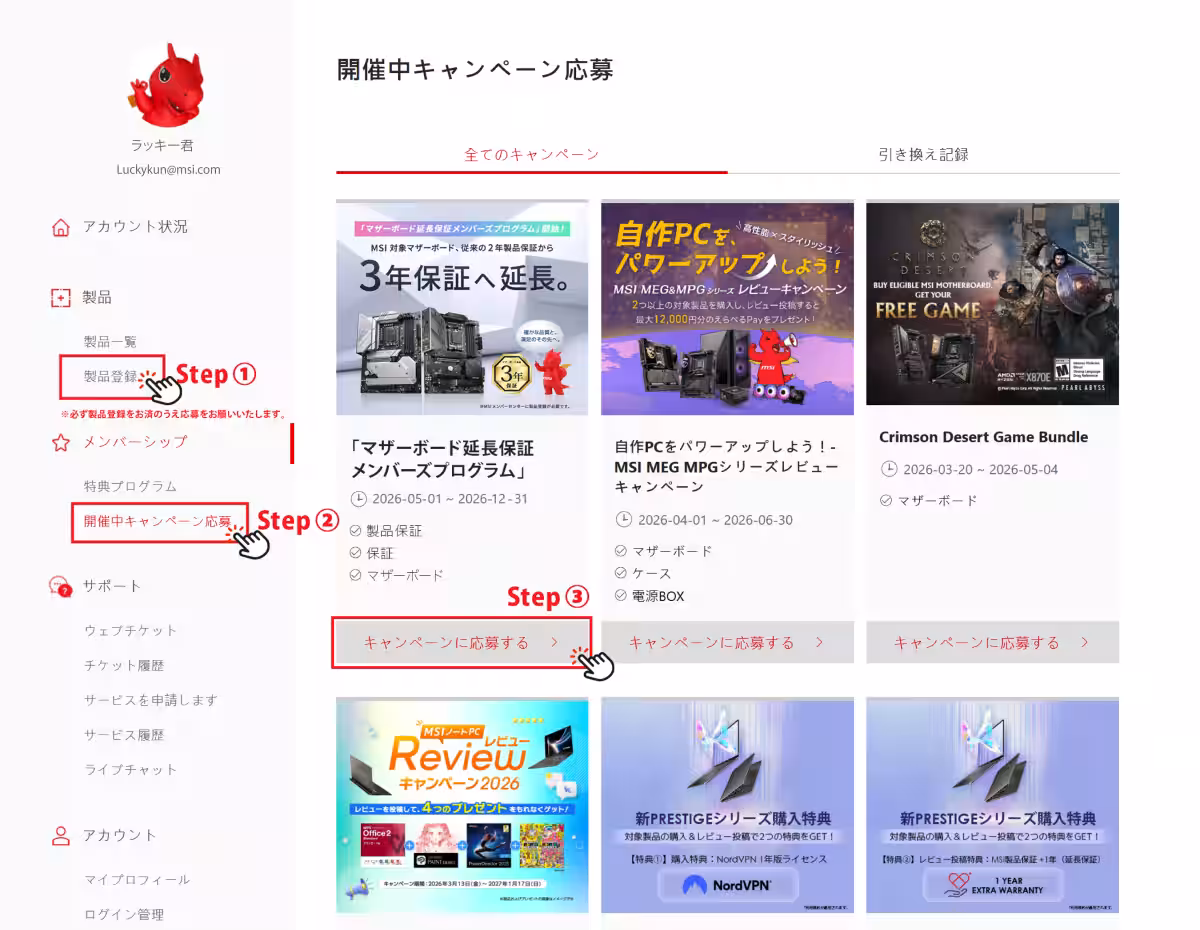The width and height of the screenshot is (1200, 930).
Task: Switch to the 全てのキャンペーン tab
Action: pyautogui.click(x=532, y=155)
